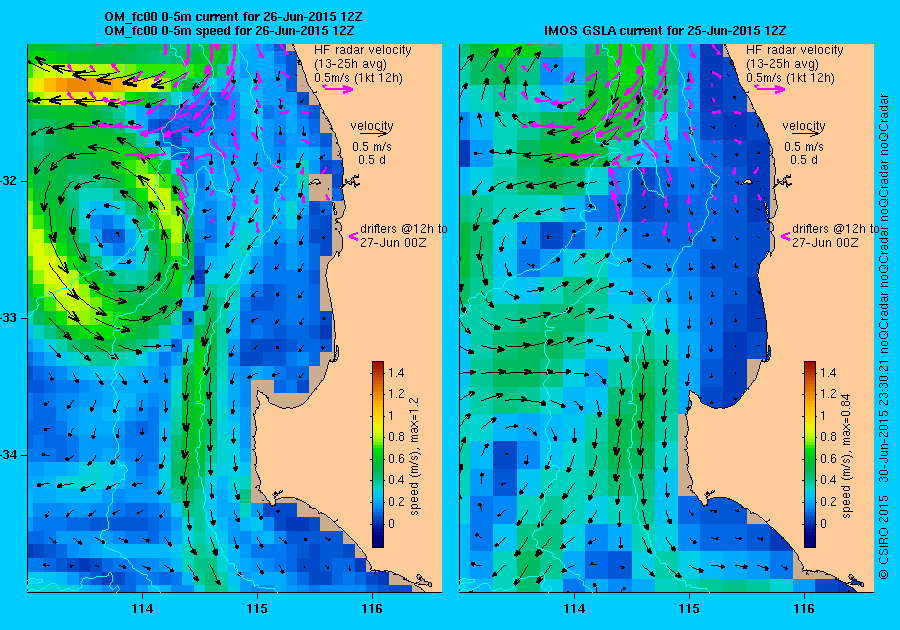Click the magenta HF radar arrow in right legend
The height and width of the screenshot is (630, 900).
[770, 88]
